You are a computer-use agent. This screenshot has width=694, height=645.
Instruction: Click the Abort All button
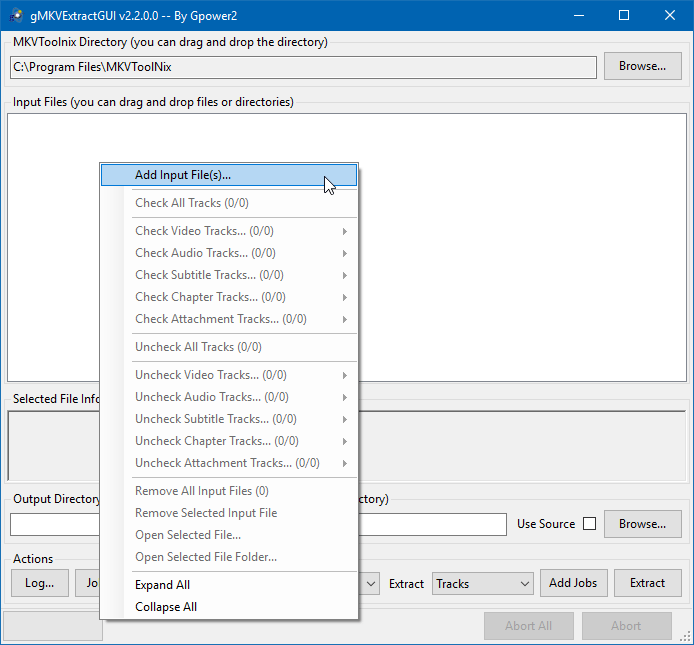(529, 626)
